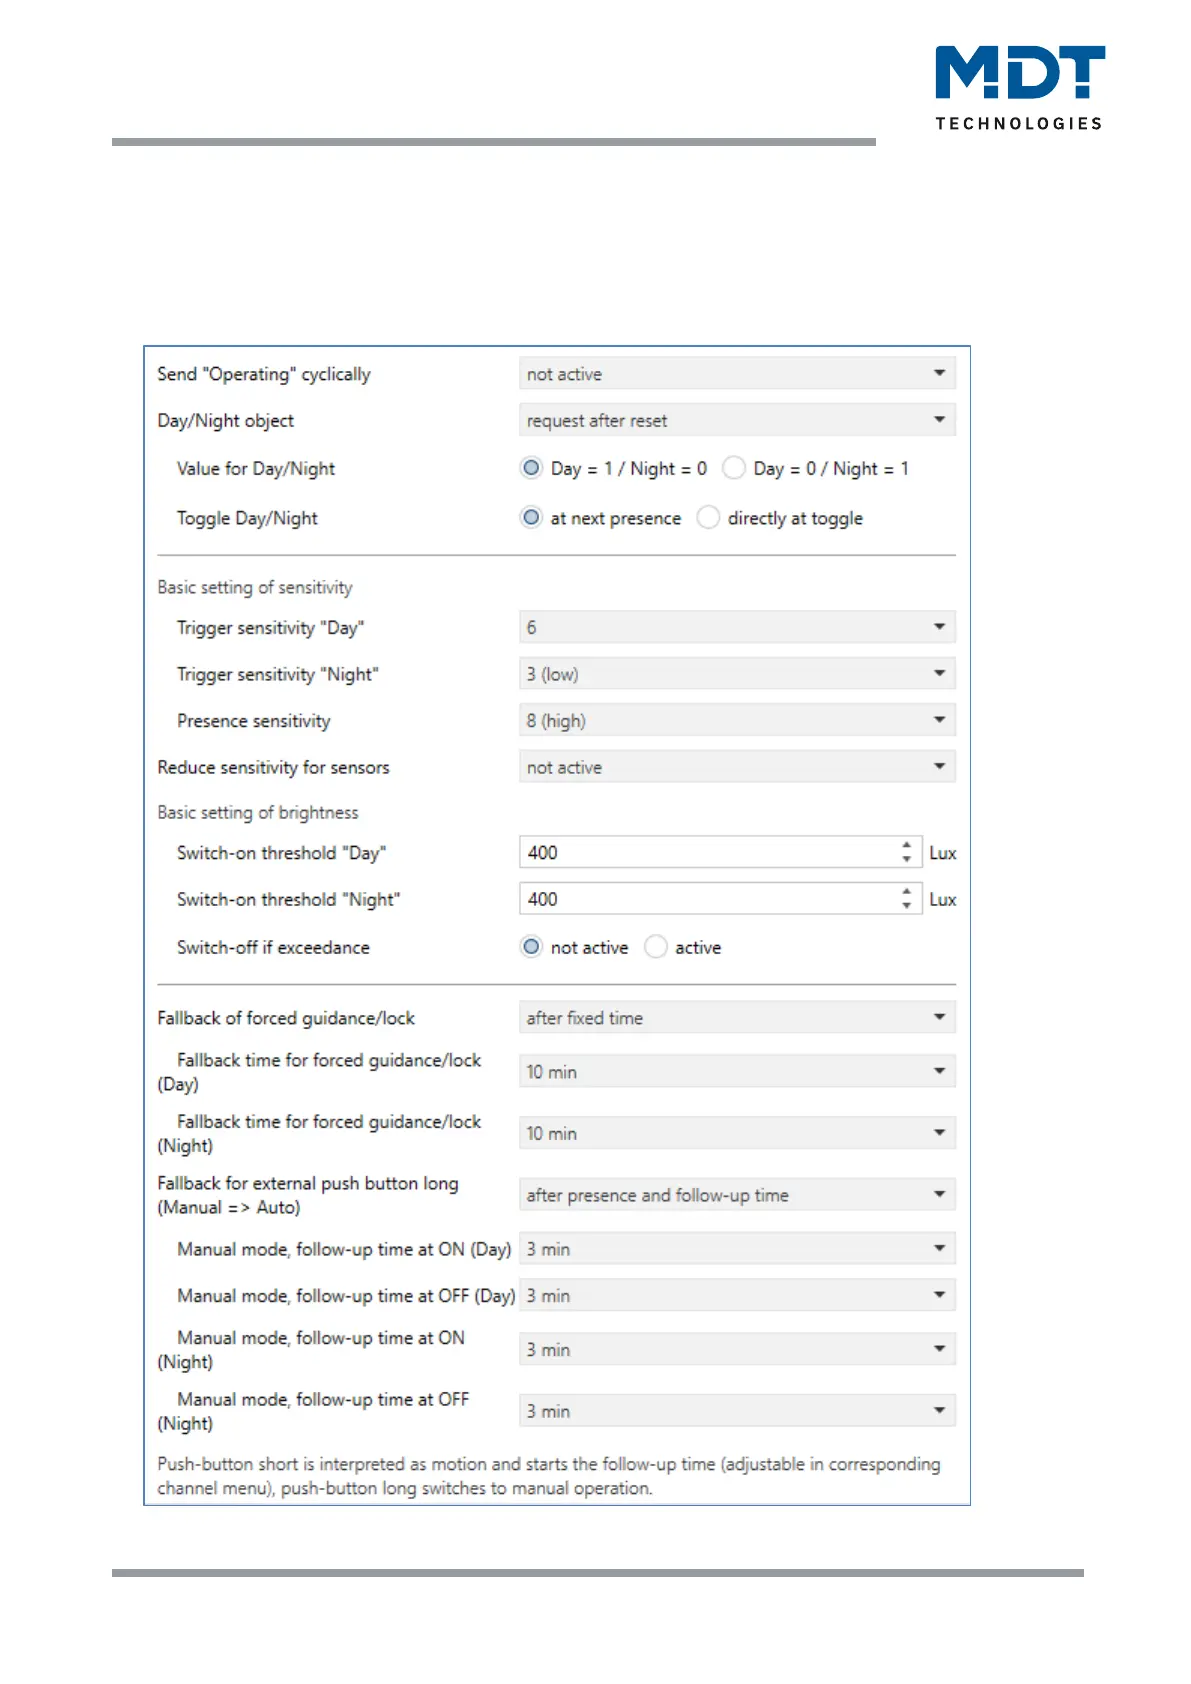The height and width of the screenshot is (1684, 1191).
Task: Set Switch-off if exceedance to active
Action: 656,947
